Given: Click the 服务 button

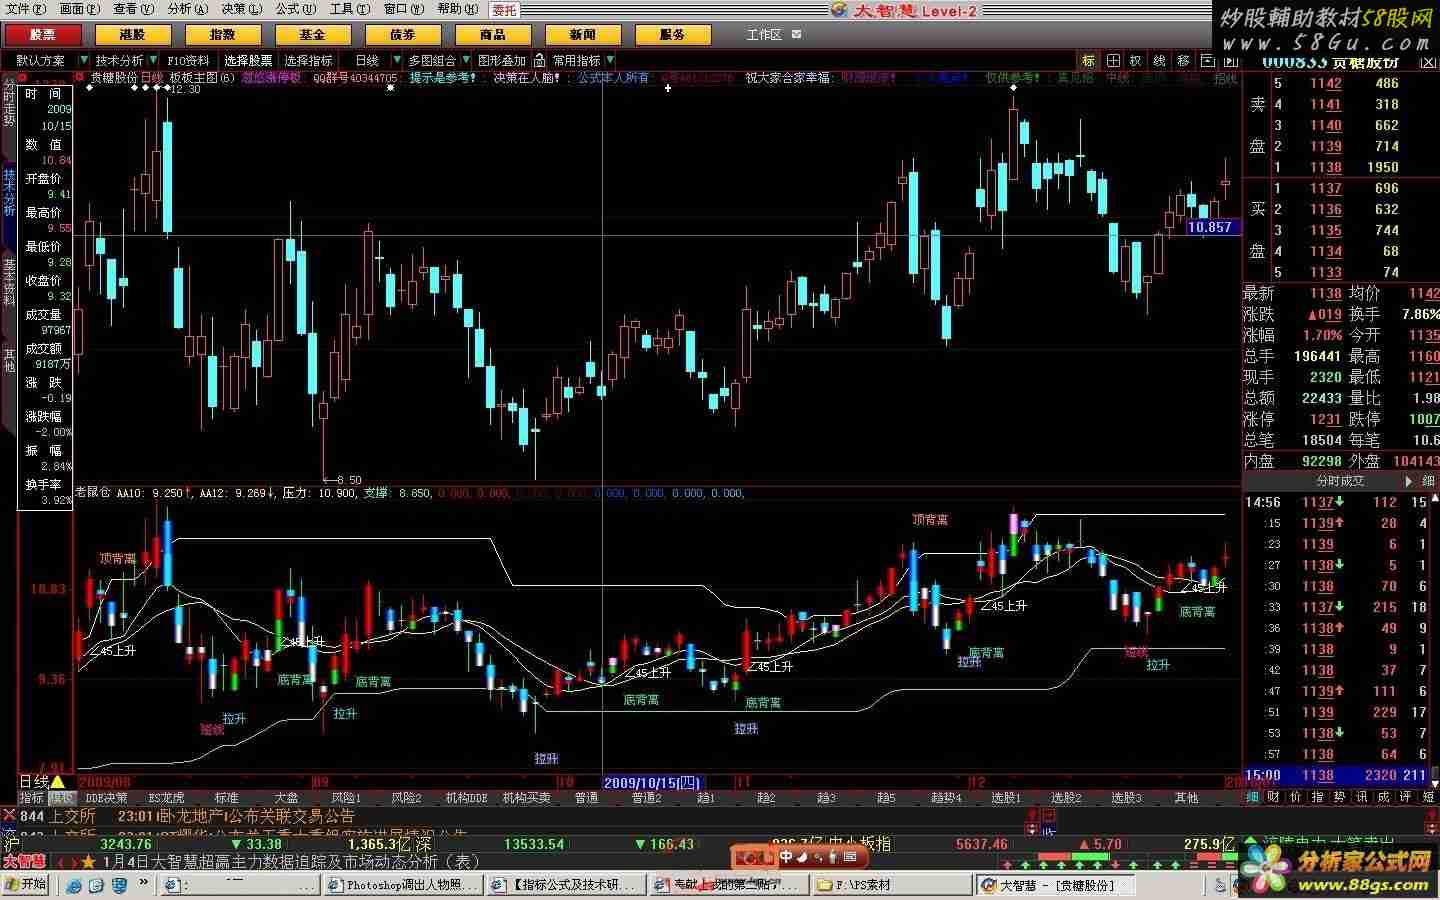Looking at the screenshot, I should (x=673, y=34).
